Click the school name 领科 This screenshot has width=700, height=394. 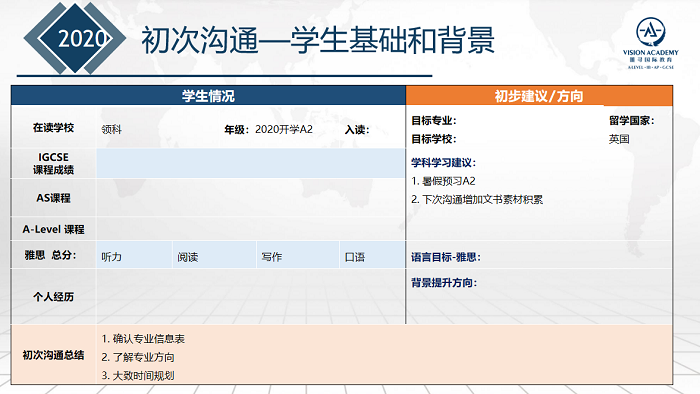112,130
